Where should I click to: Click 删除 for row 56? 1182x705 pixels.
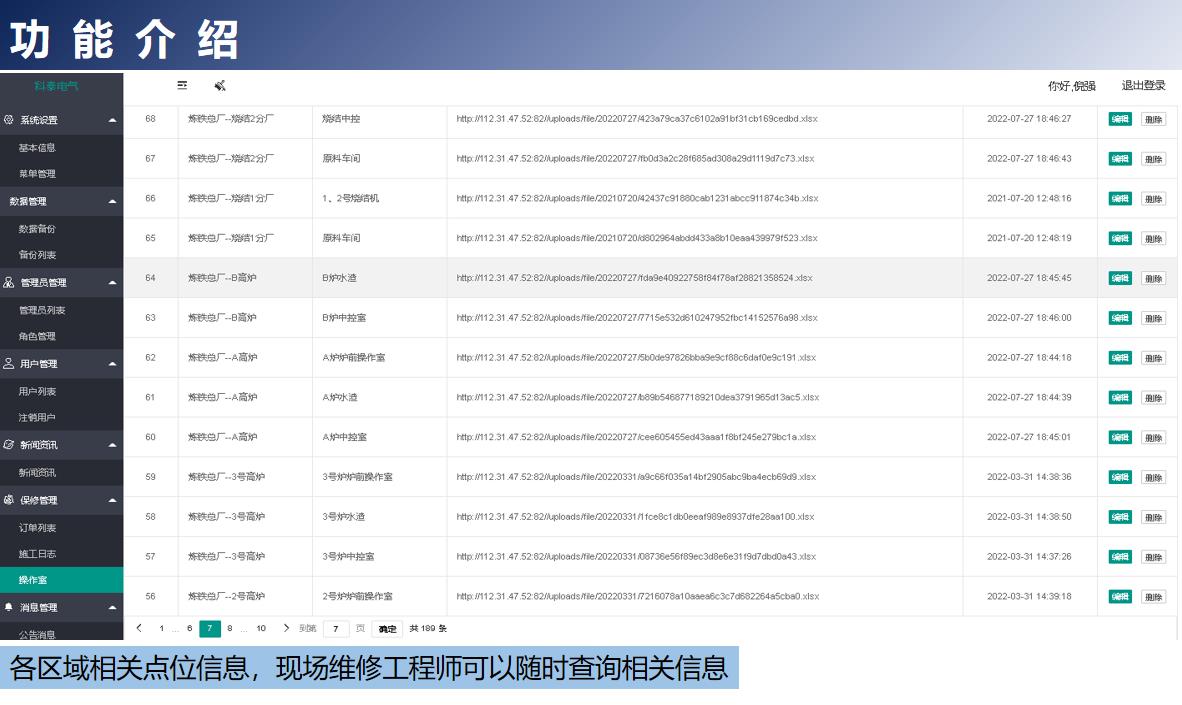click(x=1153, y=597)
